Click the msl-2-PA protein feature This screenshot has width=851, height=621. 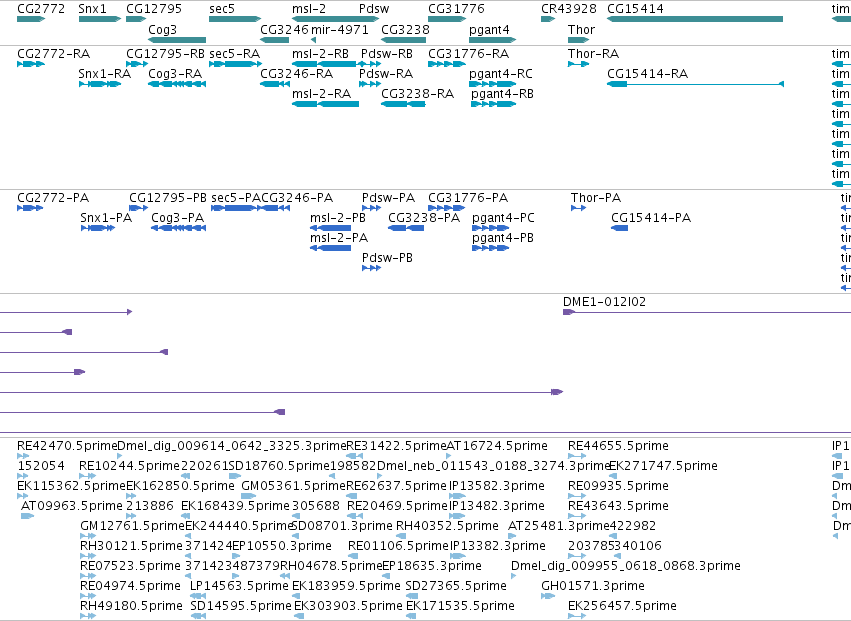(331, 248)
